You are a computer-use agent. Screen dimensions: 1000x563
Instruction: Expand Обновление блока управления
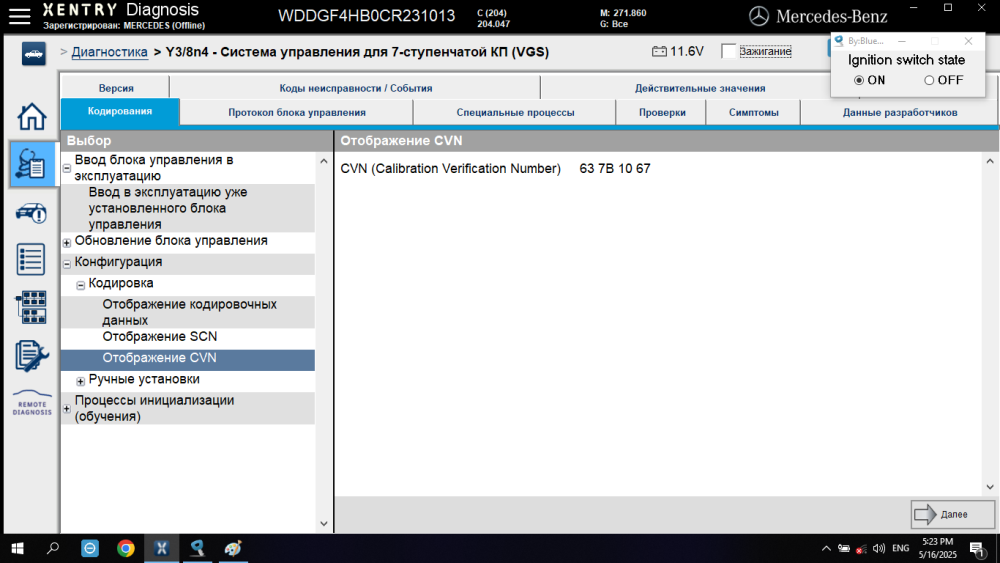(66, 242)
